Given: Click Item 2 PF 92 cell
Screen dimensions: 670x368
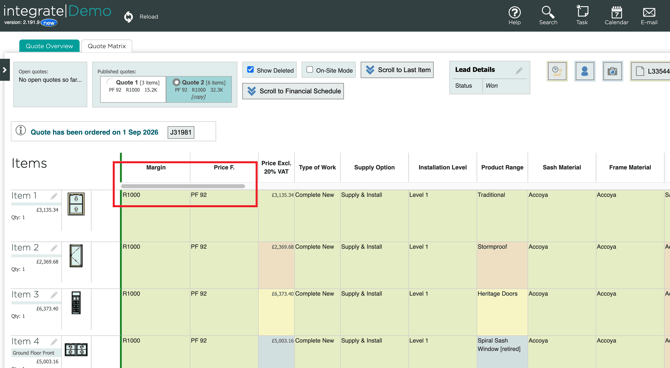Looking at the screenshot, I should click(x=224, y=265).
